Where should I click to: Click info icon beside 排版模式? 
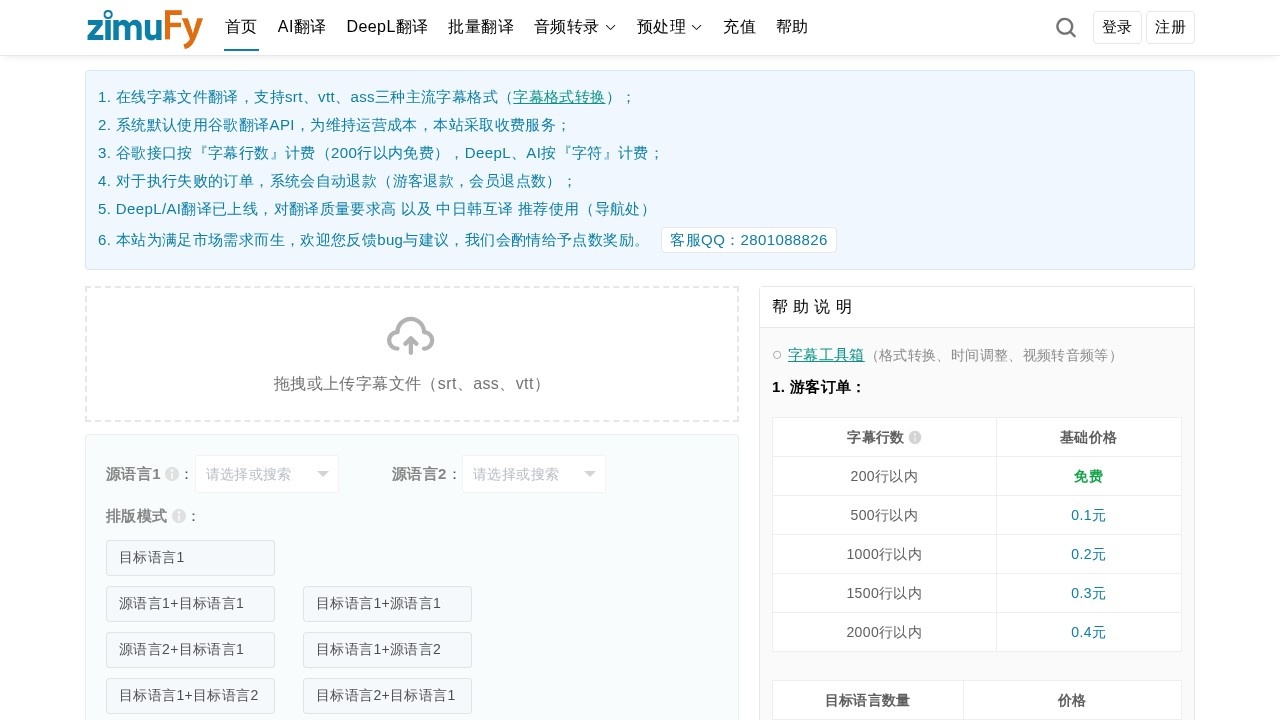(179, 516)
